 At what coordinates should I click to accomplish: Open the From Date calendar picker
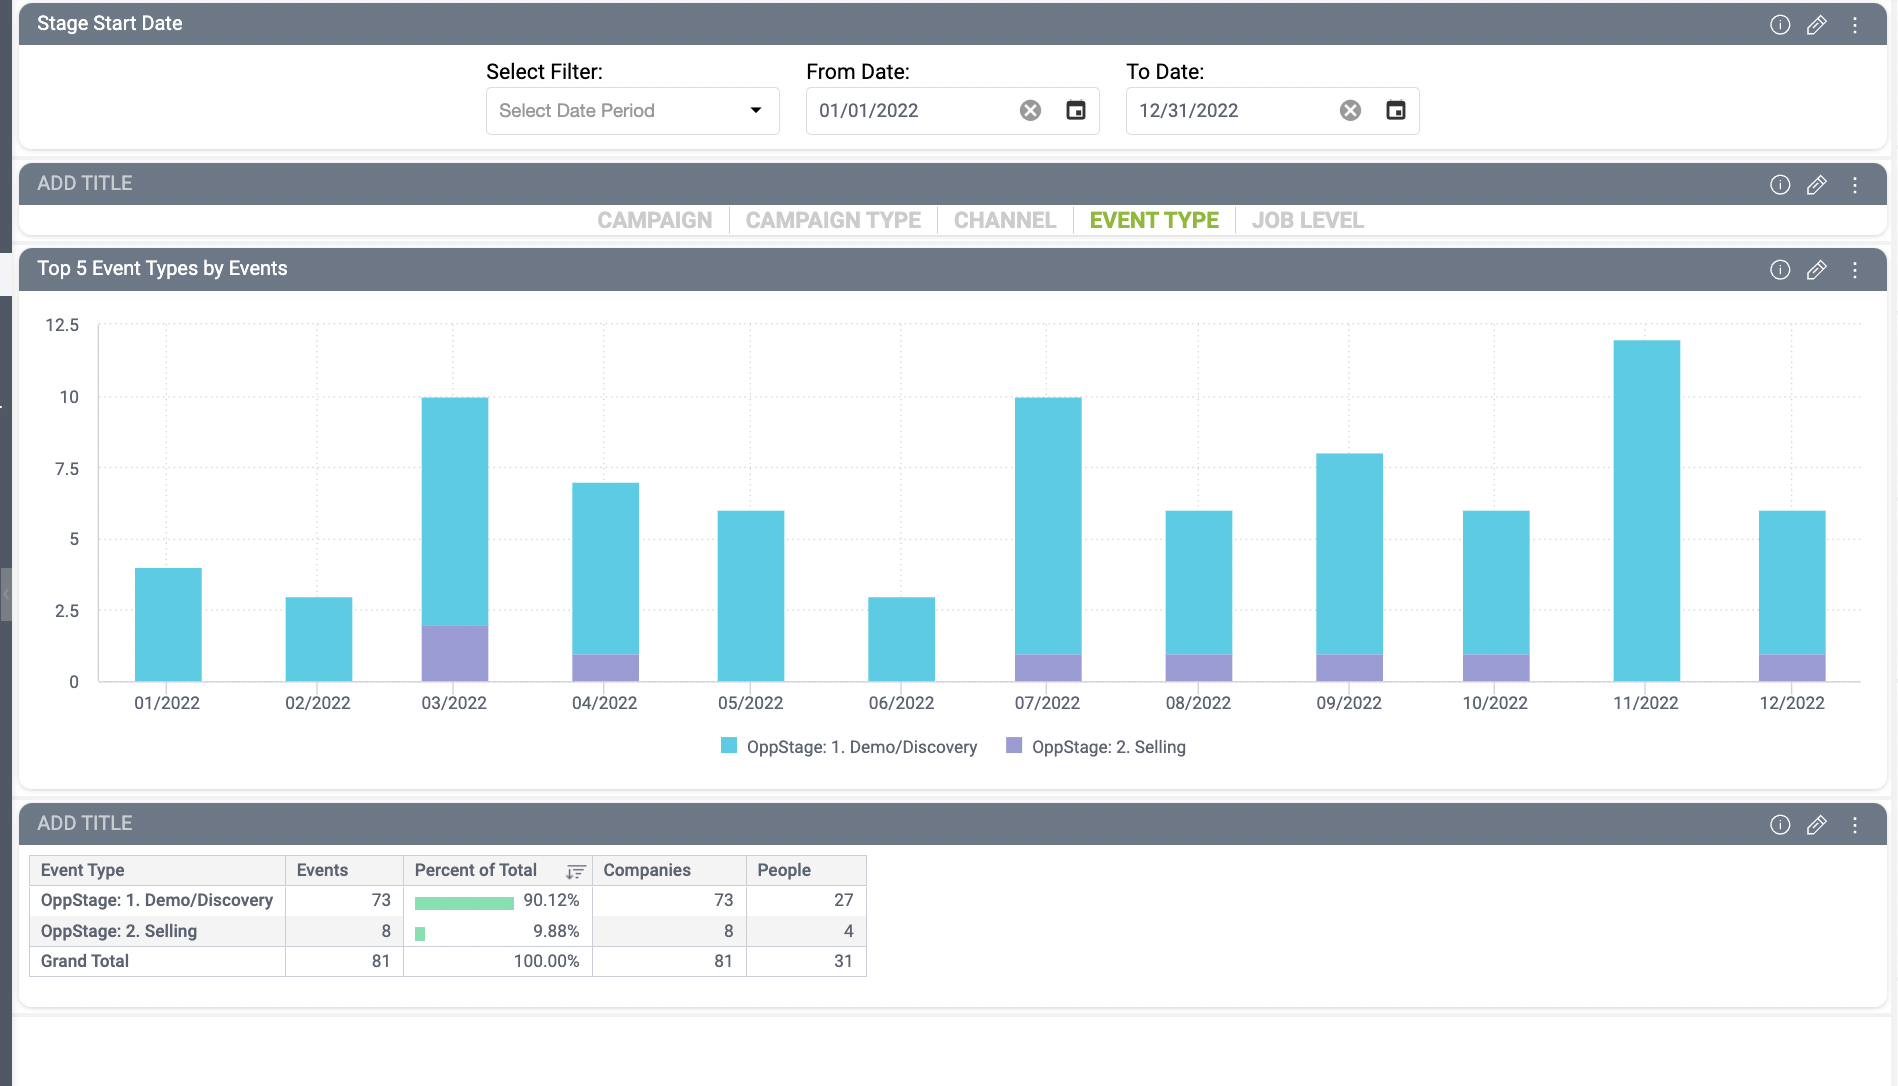[1076, 111]
